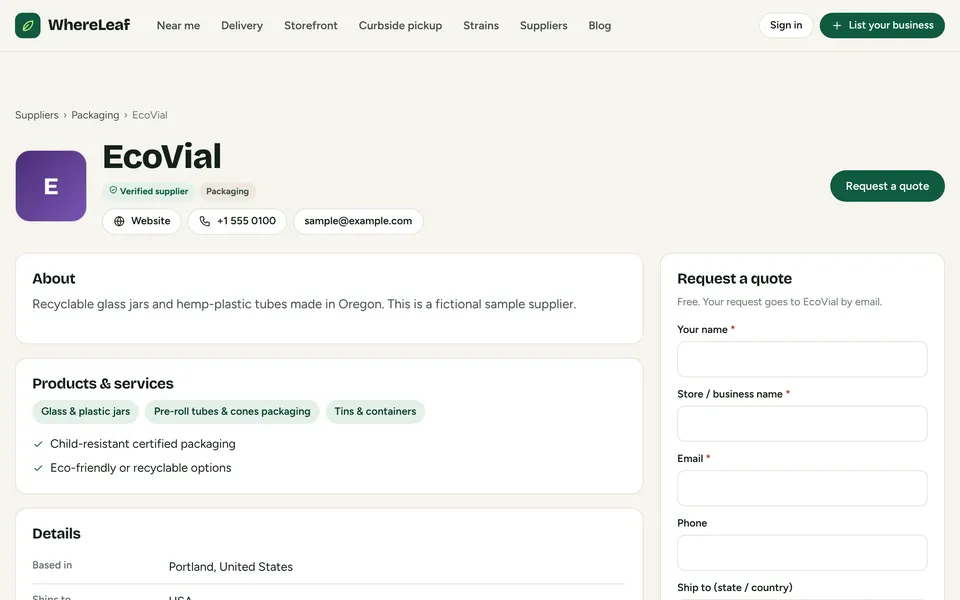Select Pre-roll tubes & cones packaging tag
960x600 pixels.
[232, 411]
